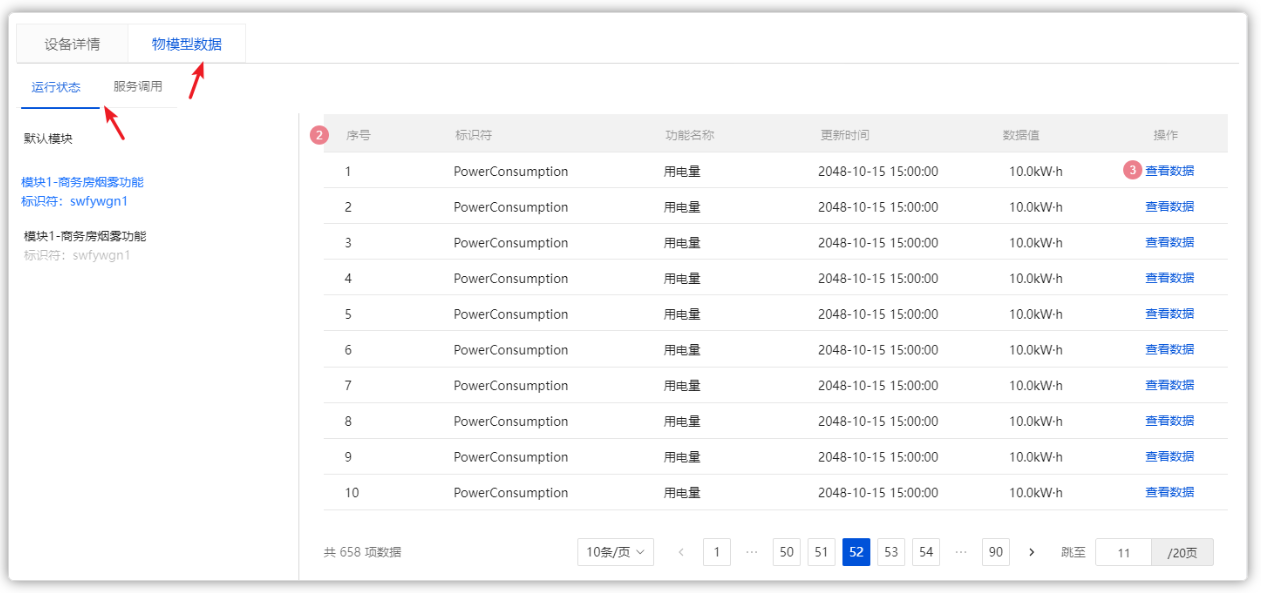Select 默认模块 in the module list
This screenshot has height=593, width=1261.
(x=48, y=139)
